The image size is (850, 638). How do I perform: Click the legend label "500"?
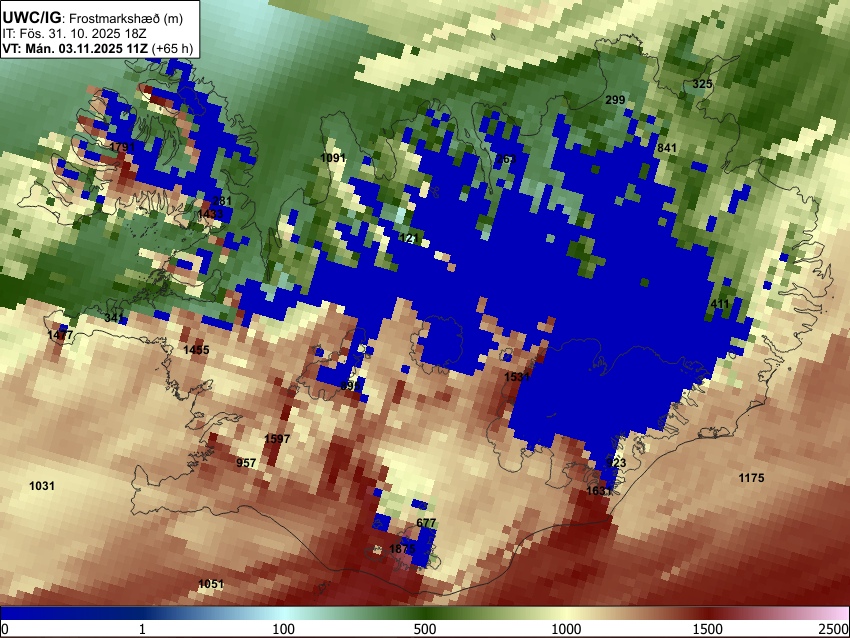424,629
